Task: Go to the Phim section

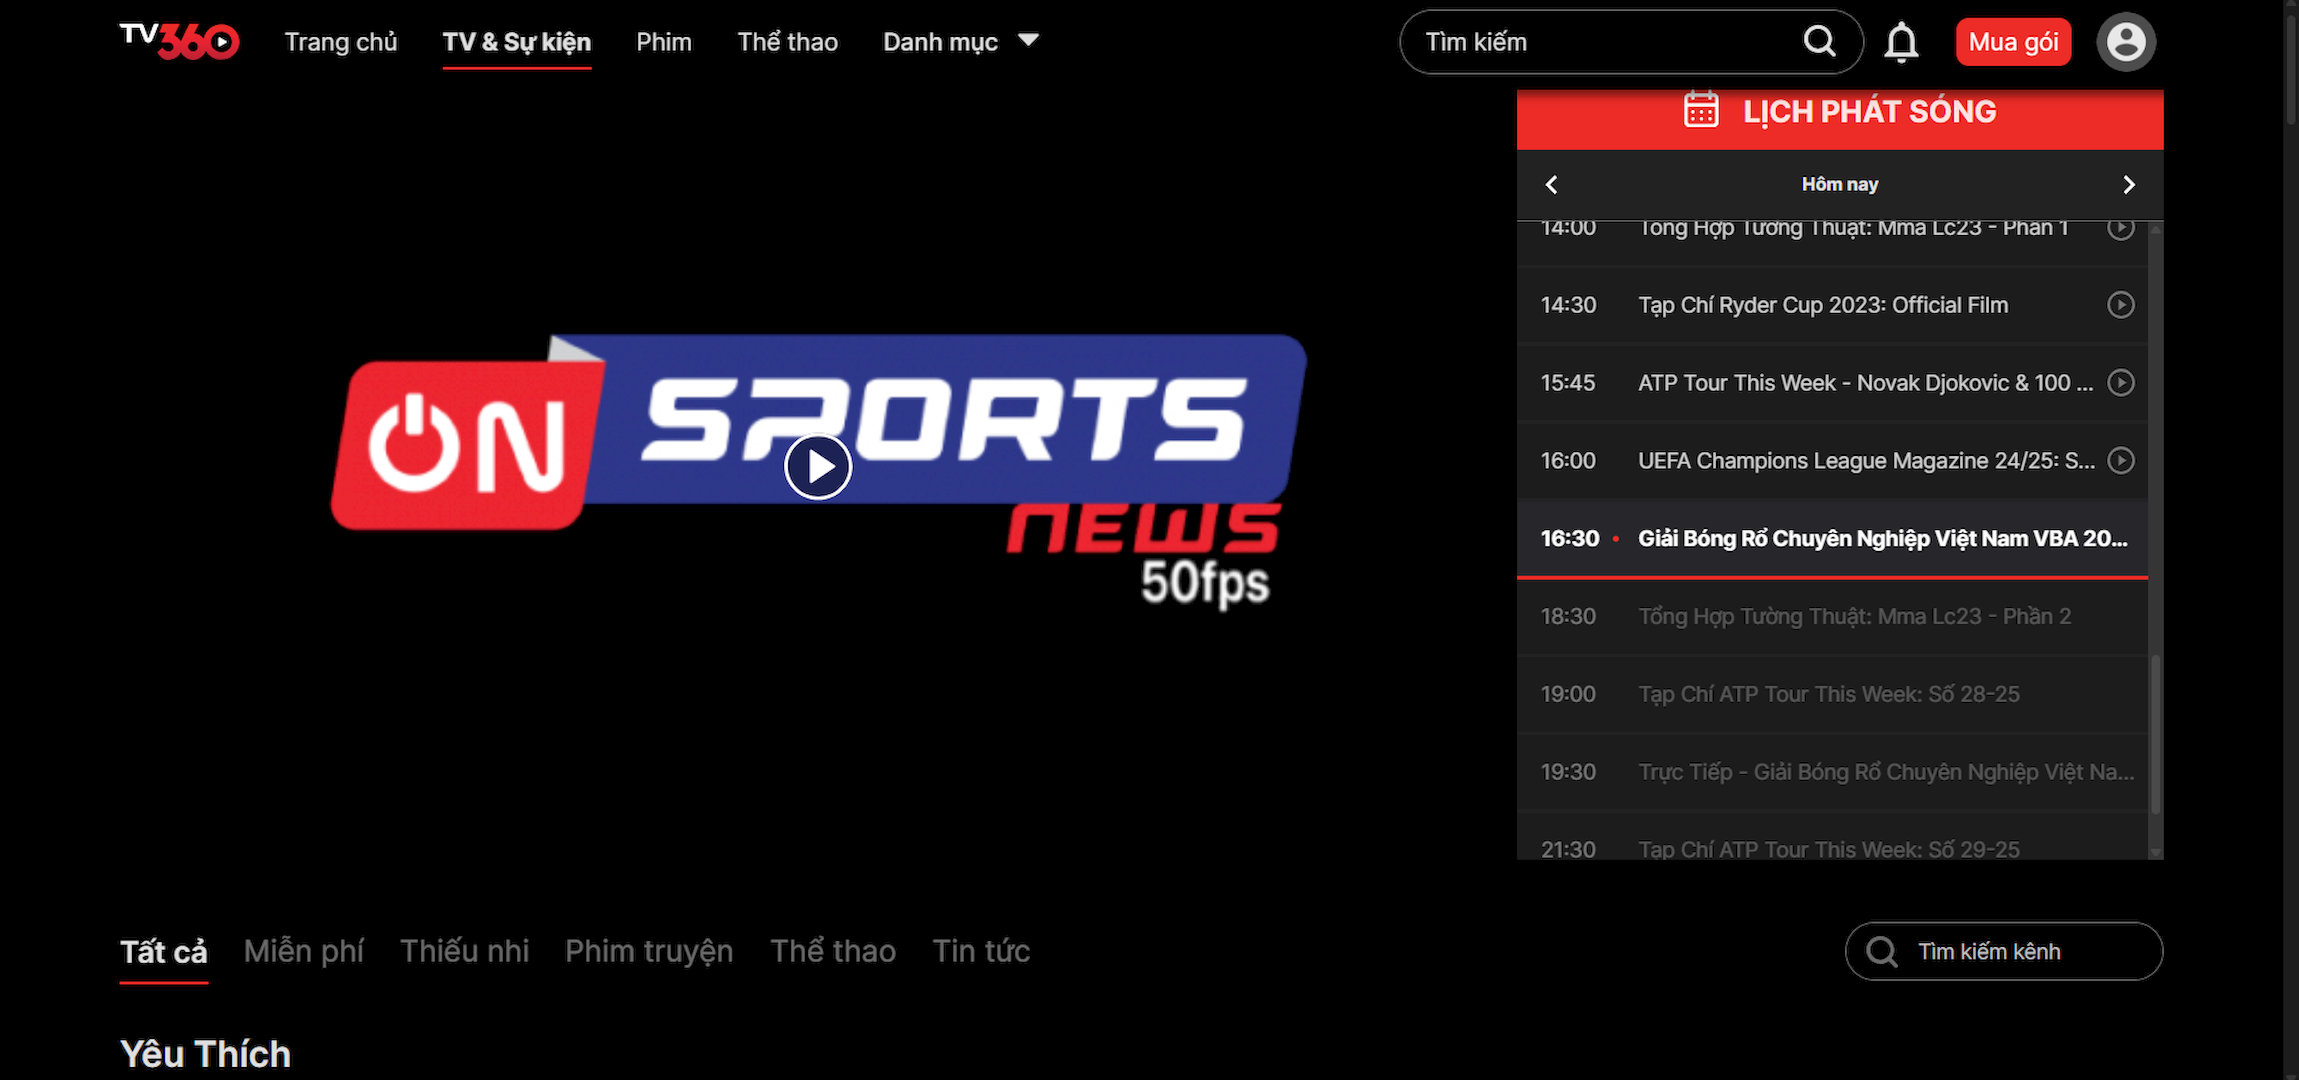Action: pyautogui.click(x=664, y=42)
